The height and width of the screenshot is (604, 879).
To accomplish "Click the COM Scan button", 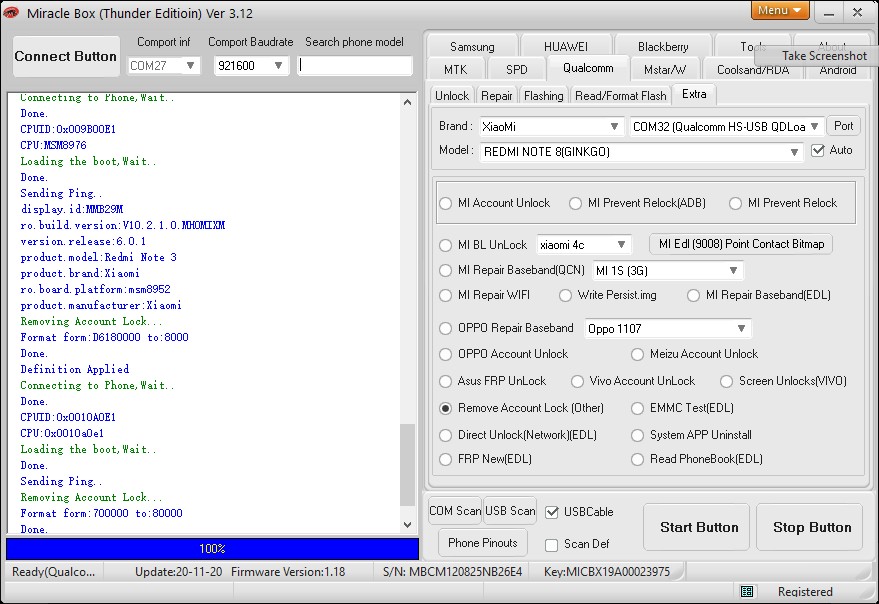I will 455,511.
